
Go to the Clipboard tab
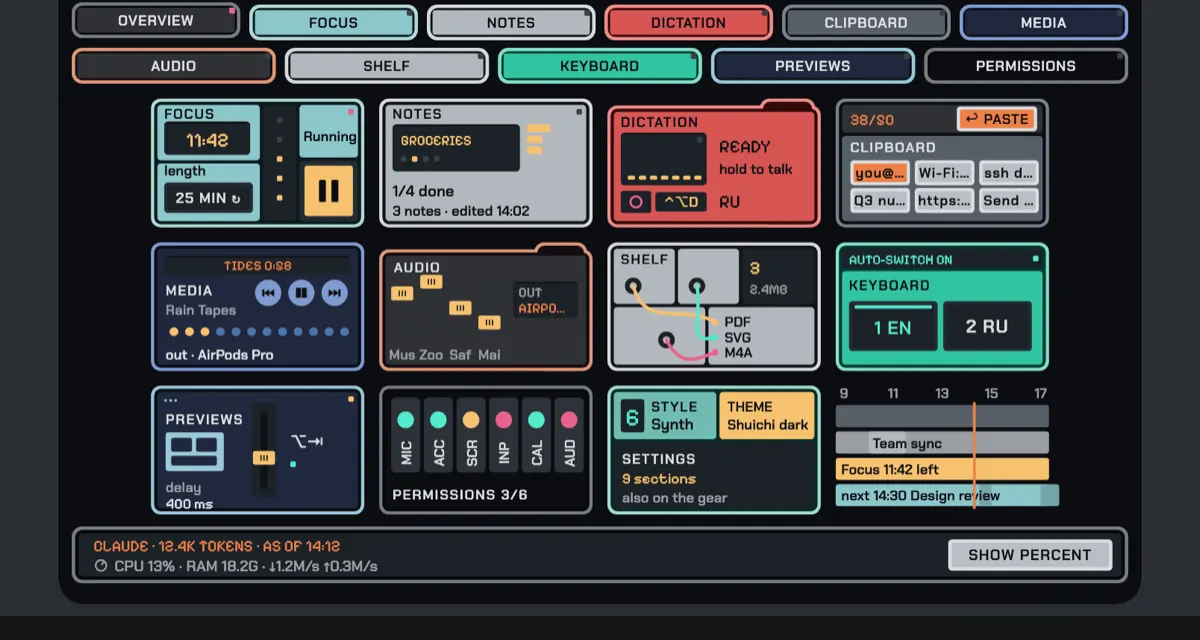pos(866,23)
